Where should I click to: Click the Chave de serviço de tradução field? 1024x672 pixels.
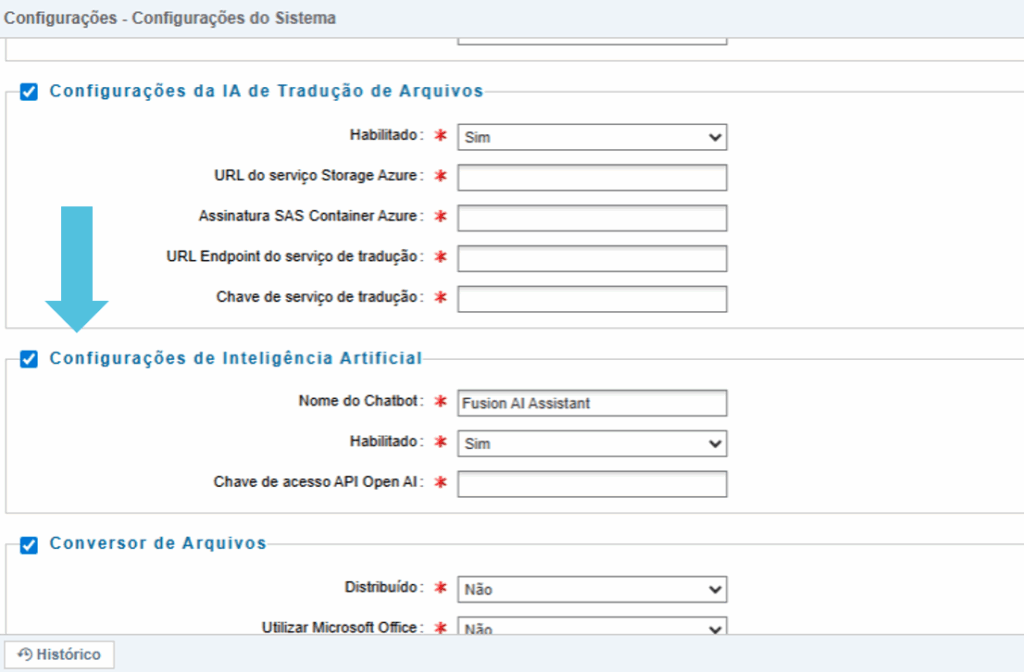[x=591, y=298]
